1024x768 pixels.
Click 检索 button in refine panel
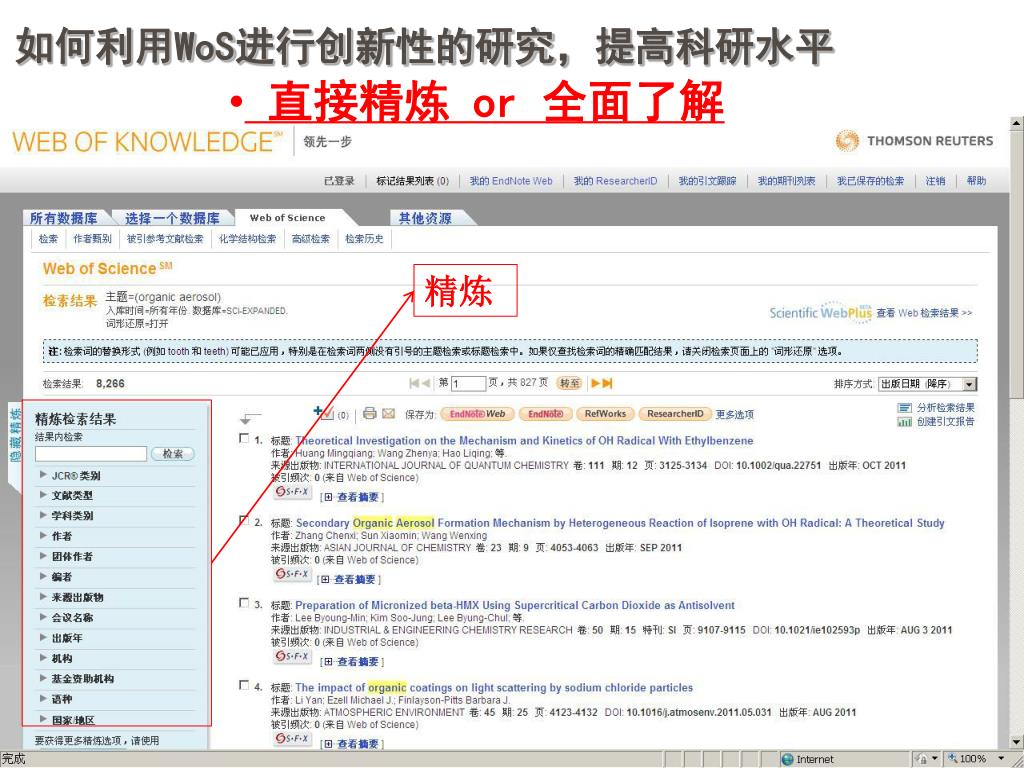tap(173, 454)
